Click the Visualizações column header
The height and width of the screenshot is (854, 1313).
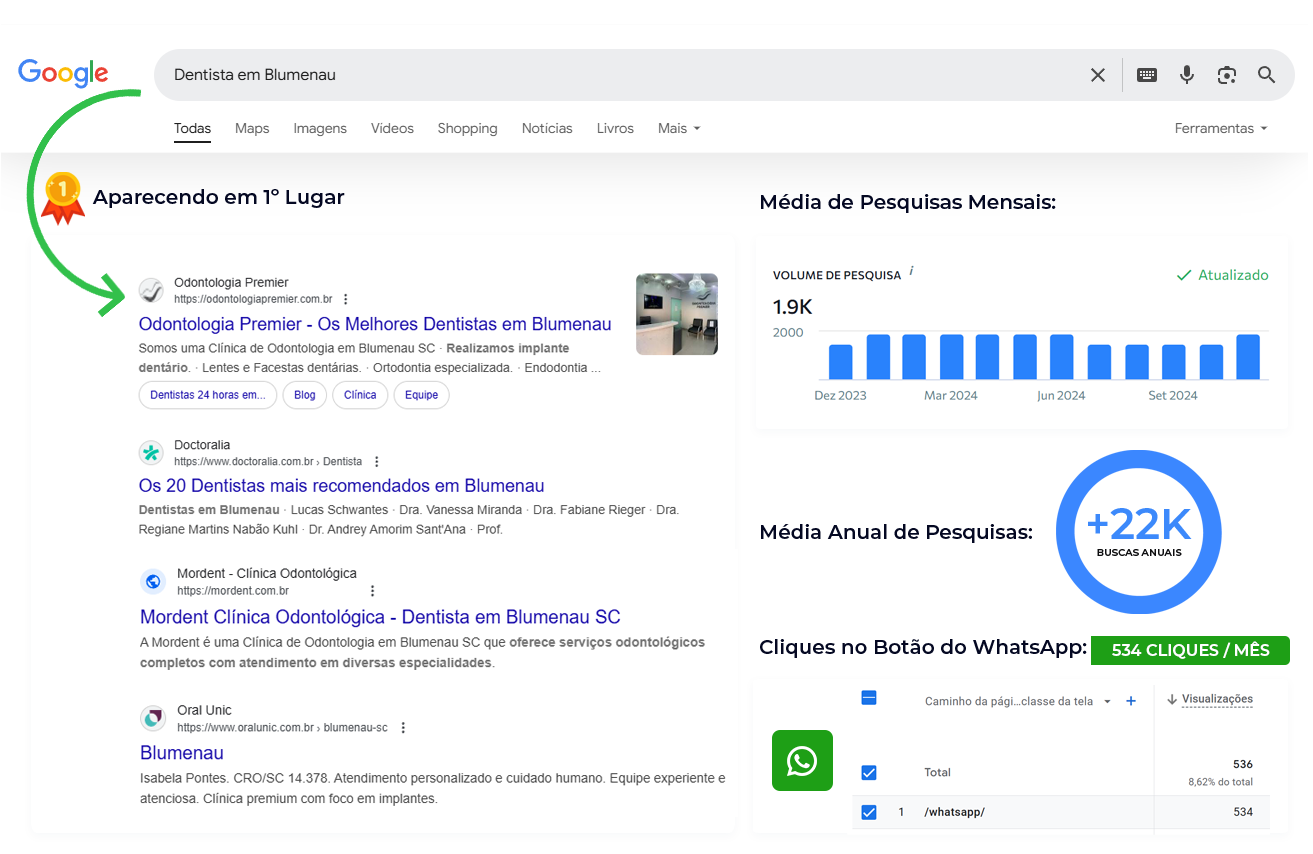(x=1217, y=699)
